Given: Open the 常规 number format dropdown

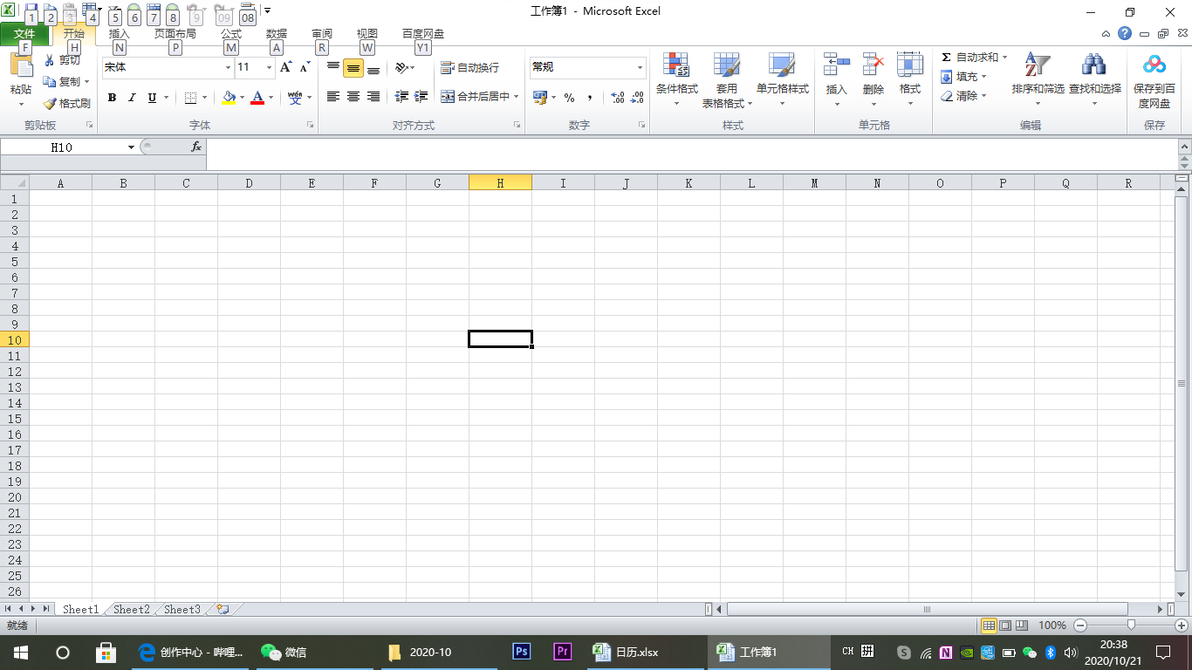Looking at the screenshot, I should click(x=639, y=67).
